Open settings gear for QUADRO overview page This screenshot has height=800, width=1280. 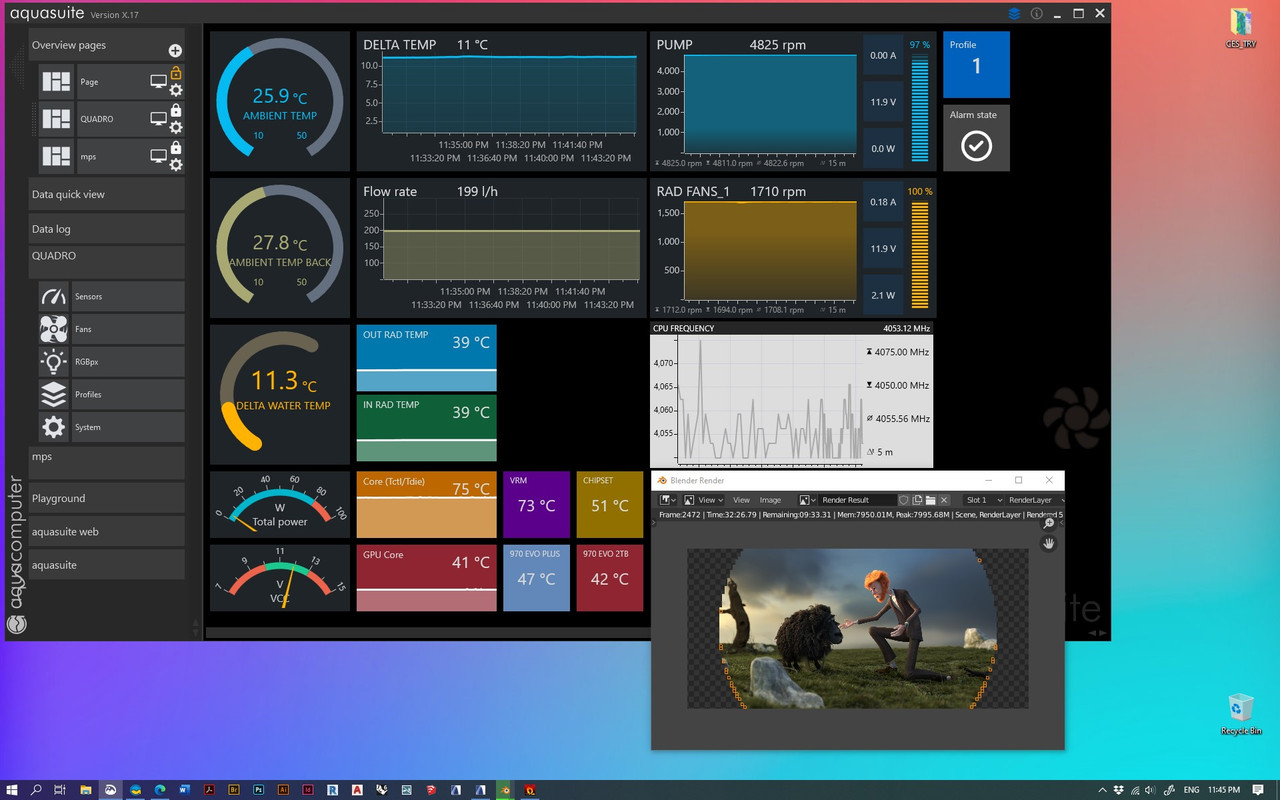[x=176, y=127]
